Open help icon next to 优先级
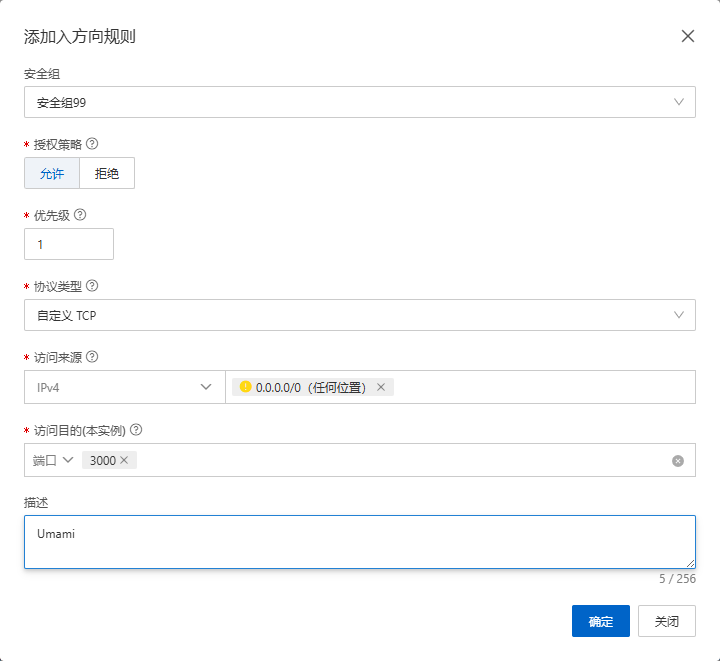The image size is (720, 661). point(80,214)
